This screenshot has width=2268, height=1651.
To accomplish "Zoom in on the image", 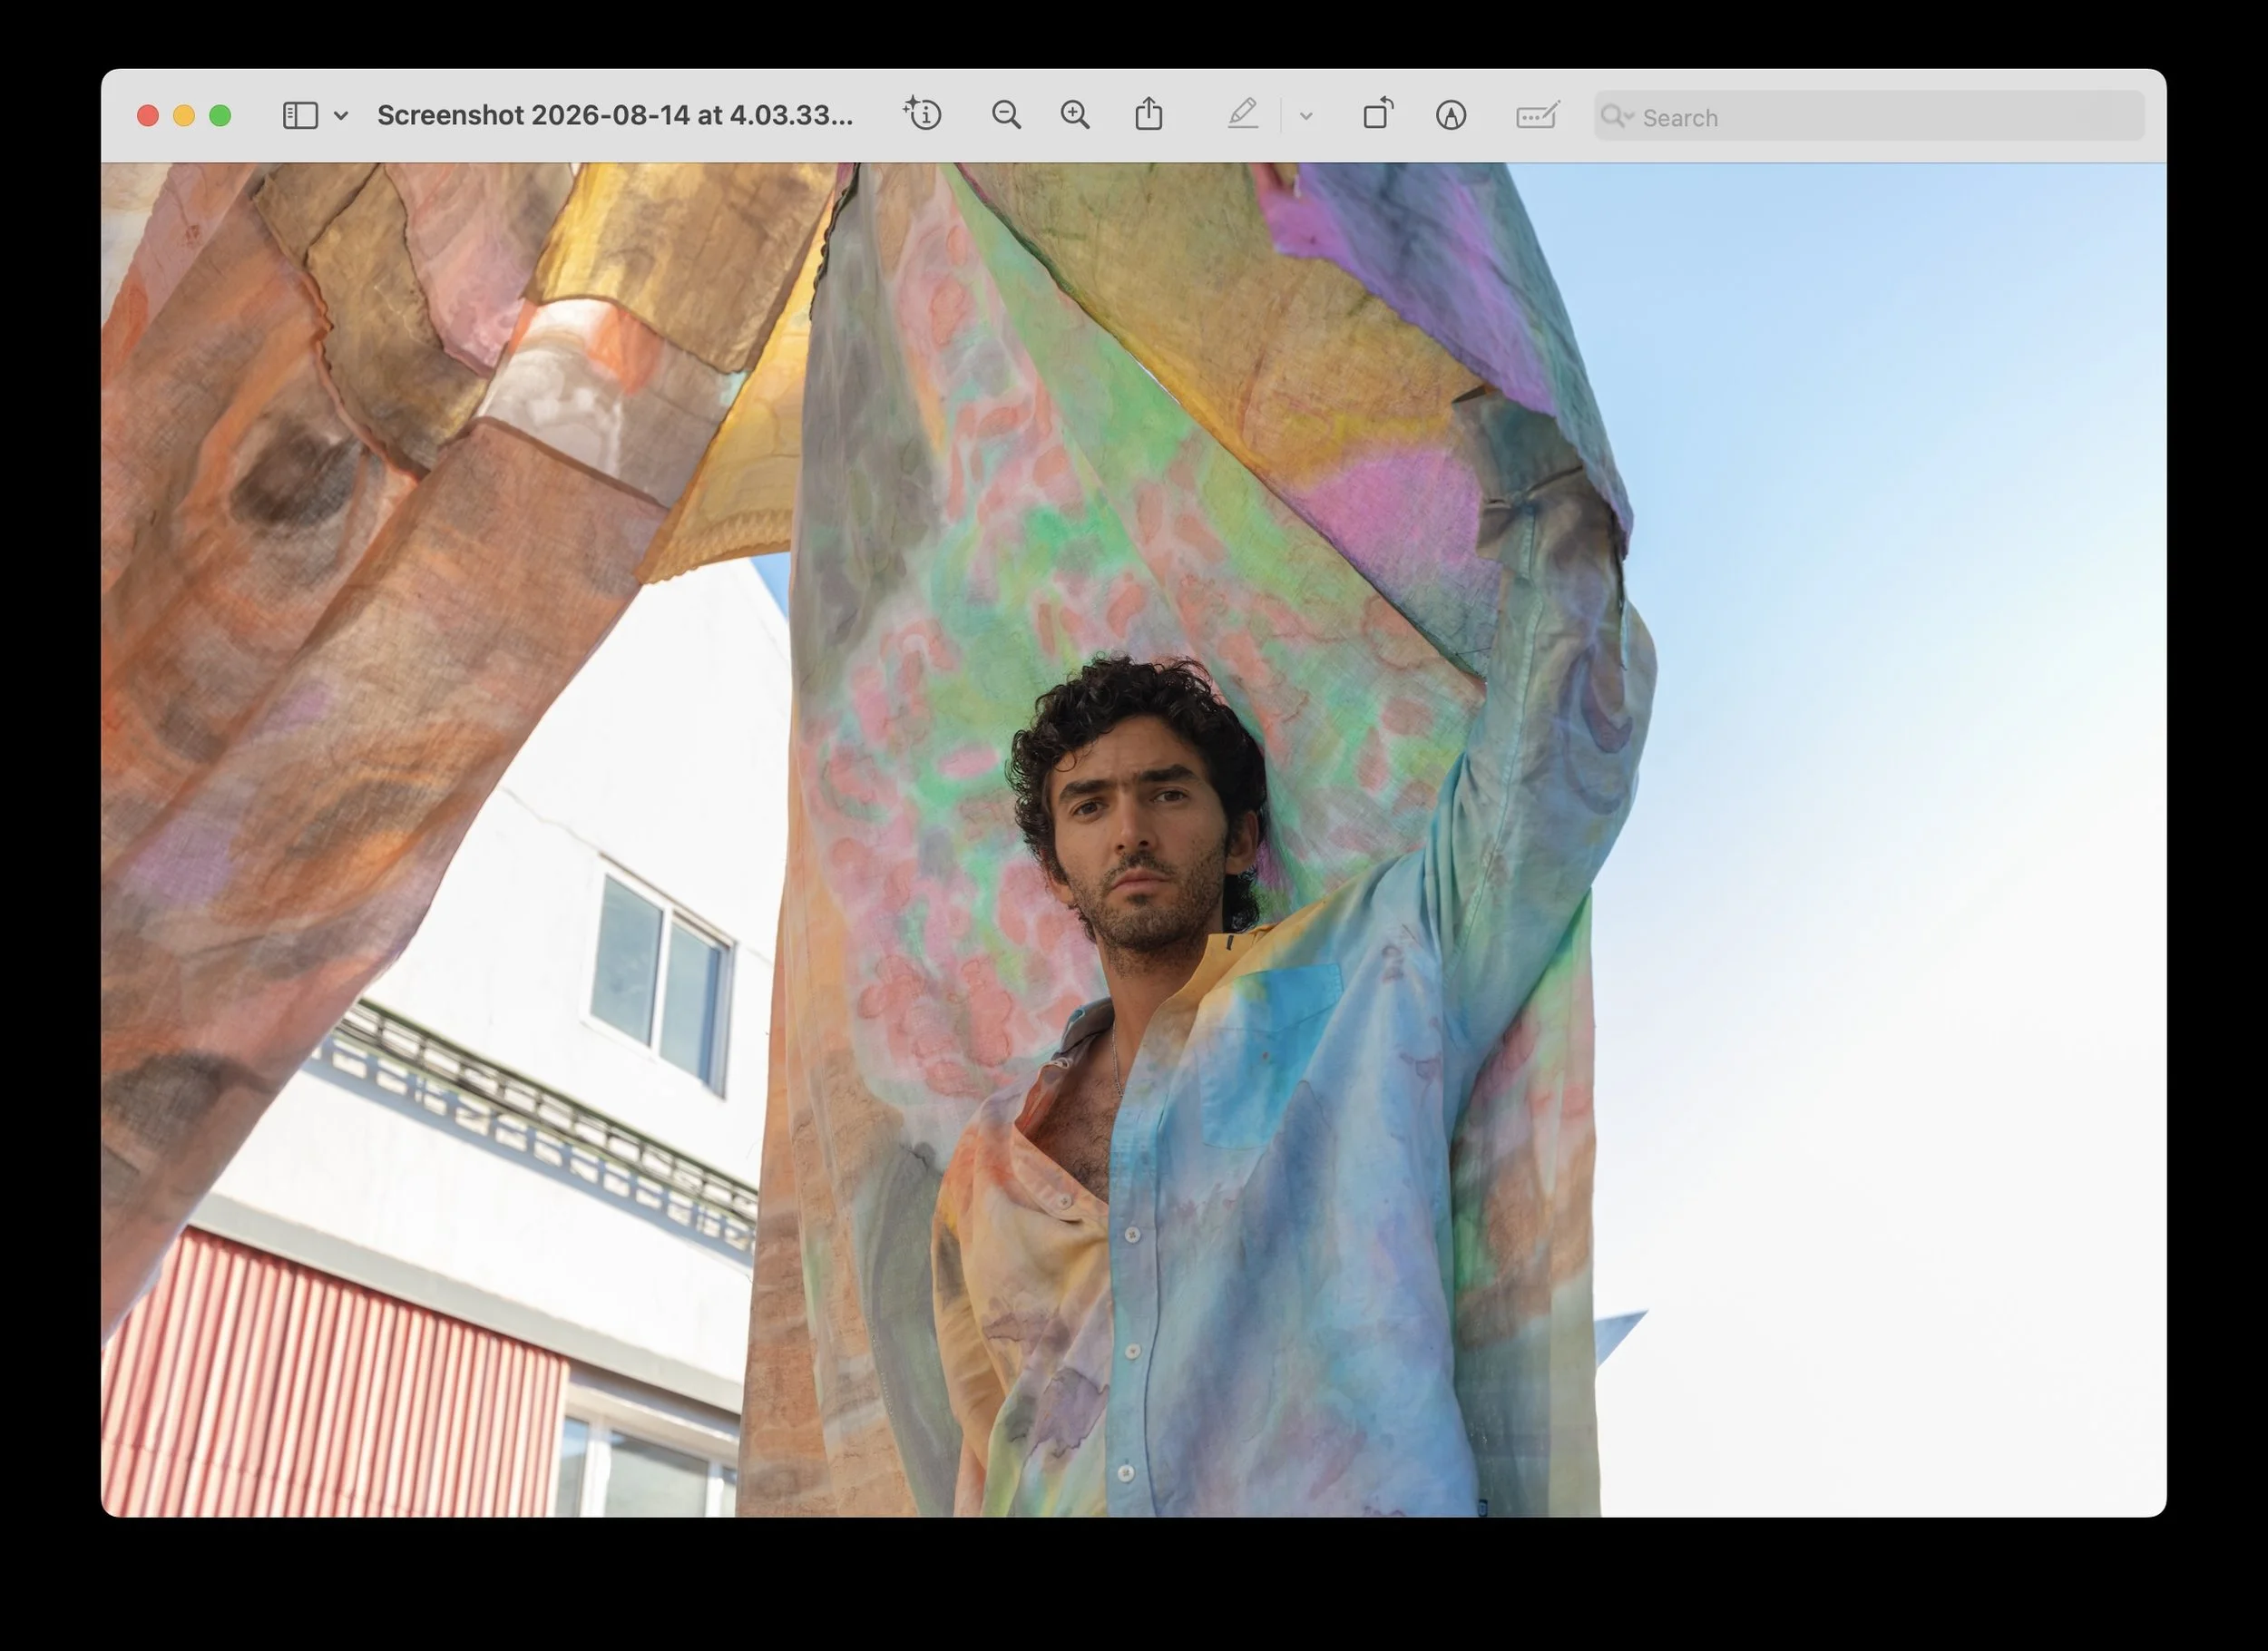I will [1075, 115].
